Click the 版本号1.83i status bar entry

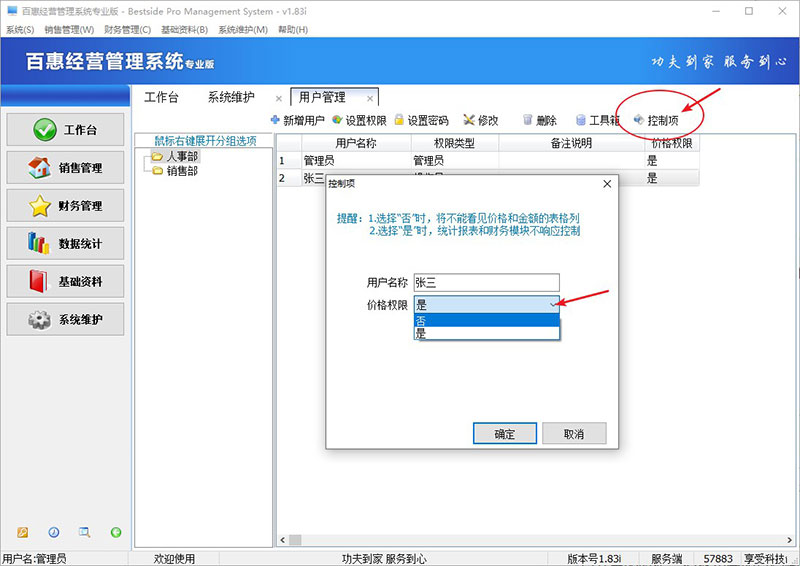[x=594, y=559]
